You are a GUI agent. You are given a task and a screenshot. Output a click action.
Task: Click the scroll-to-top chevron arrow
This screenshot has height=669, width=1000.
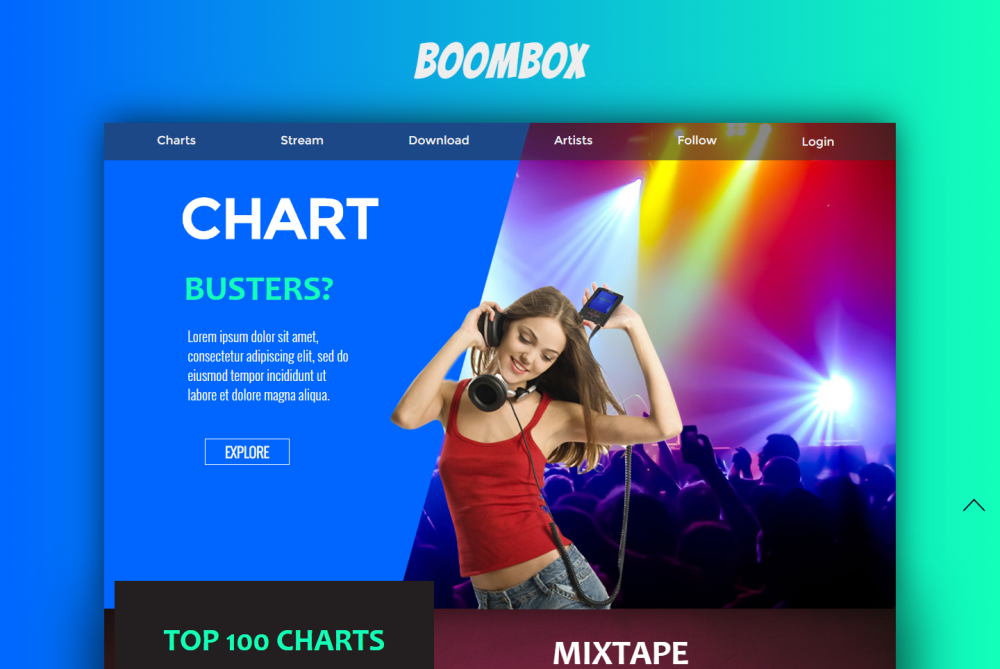(973, 505)
